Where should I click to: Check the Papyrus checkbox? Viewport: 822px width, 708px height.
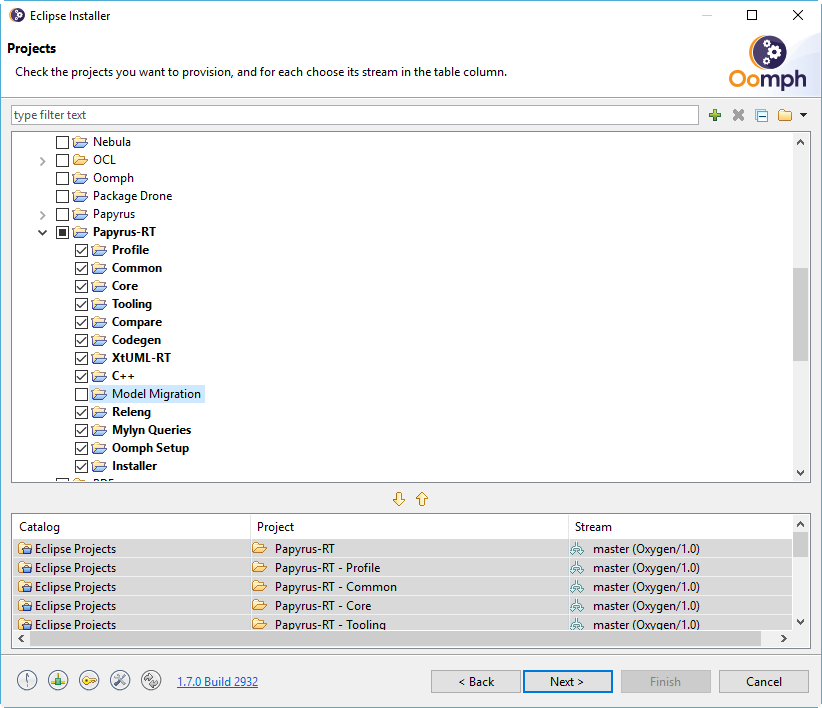coord(62,214)
